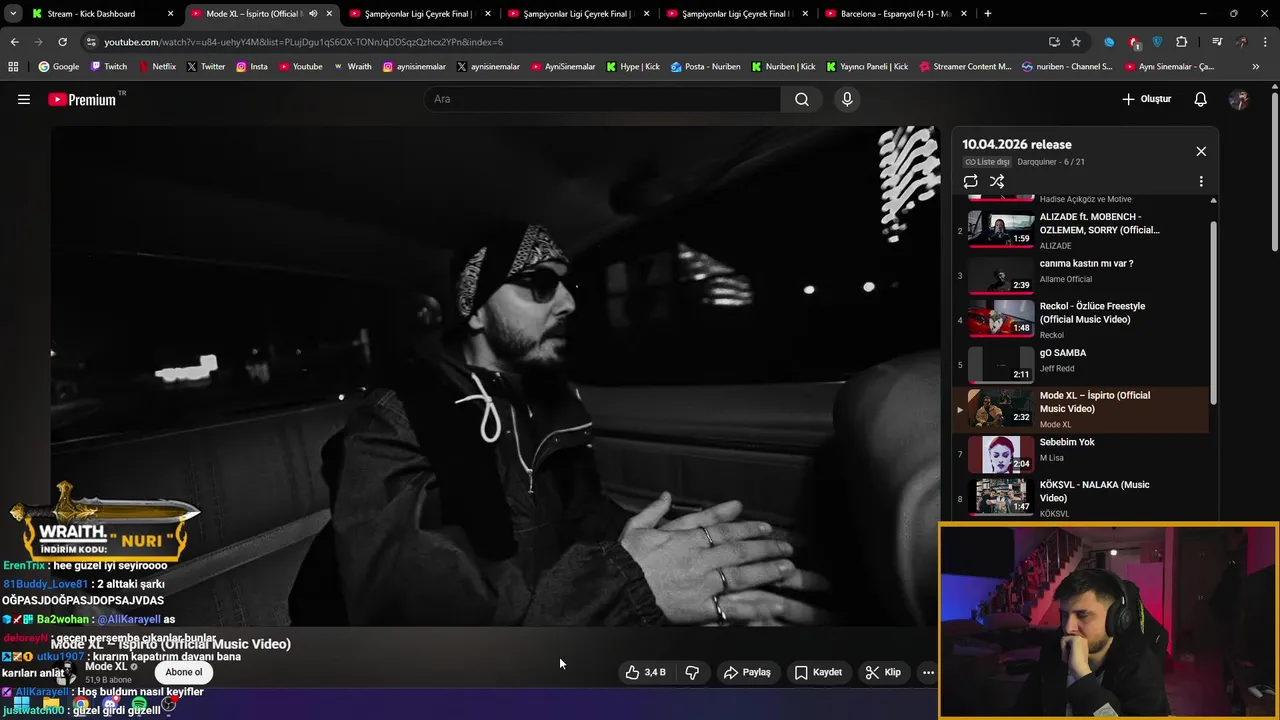Open the Insta bookmark

click(x=252, y=67)
